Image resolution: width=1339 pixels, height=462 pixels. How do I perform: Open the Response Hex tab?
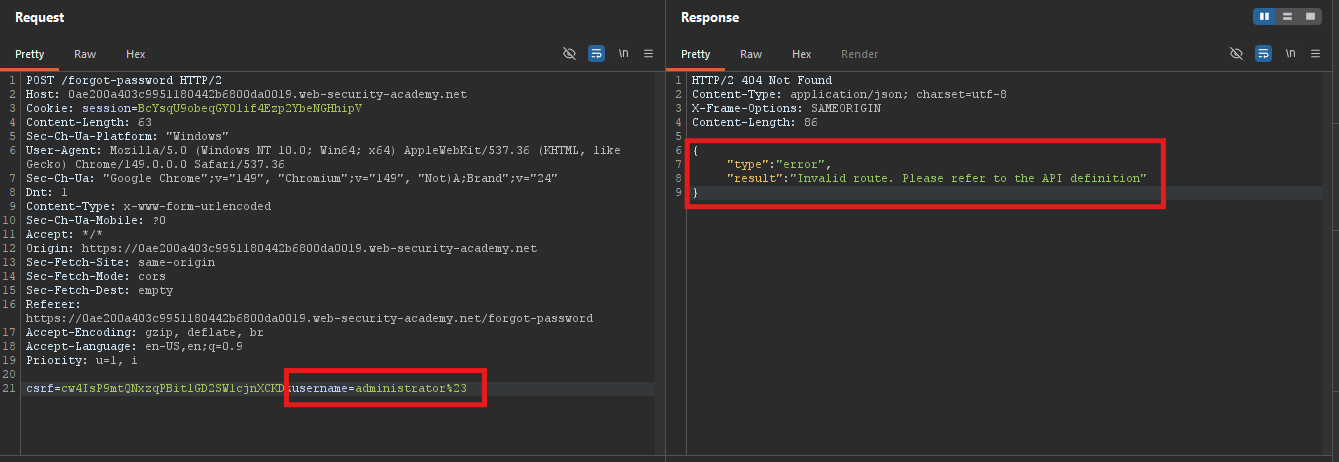click(802, 54)
